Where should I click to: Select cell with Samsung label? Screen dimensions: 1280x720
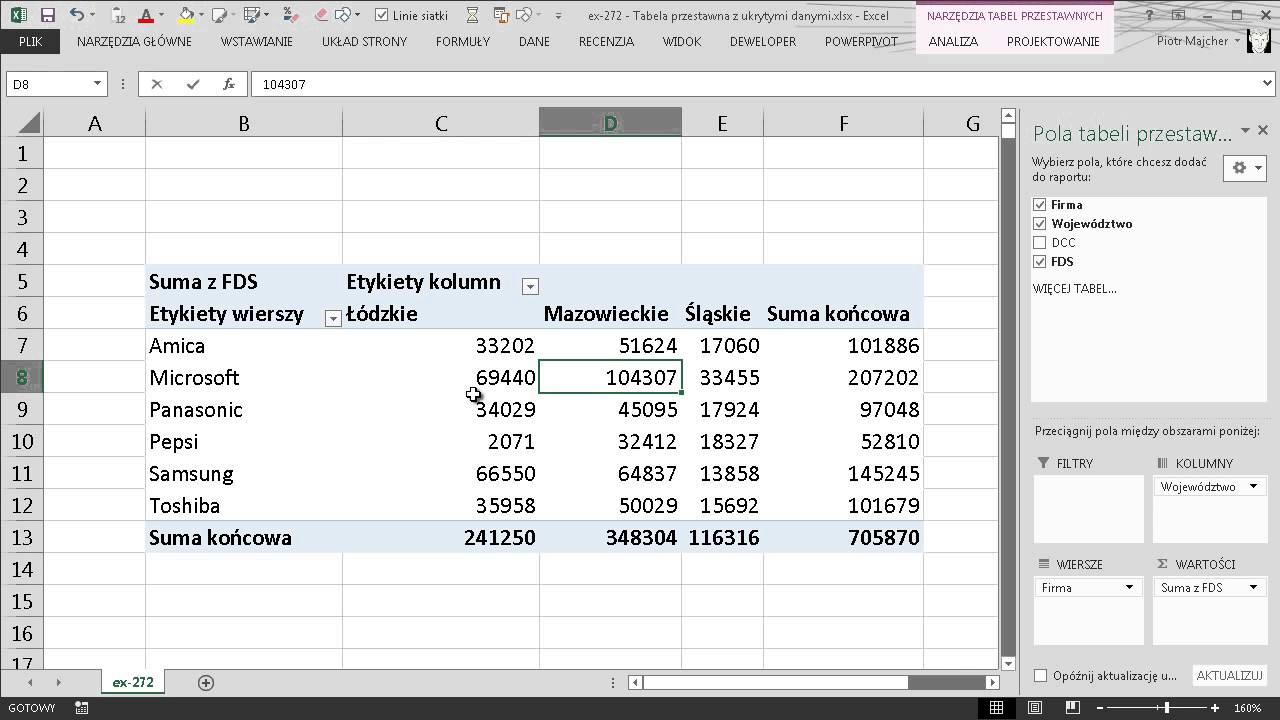[x=244, y=473]
